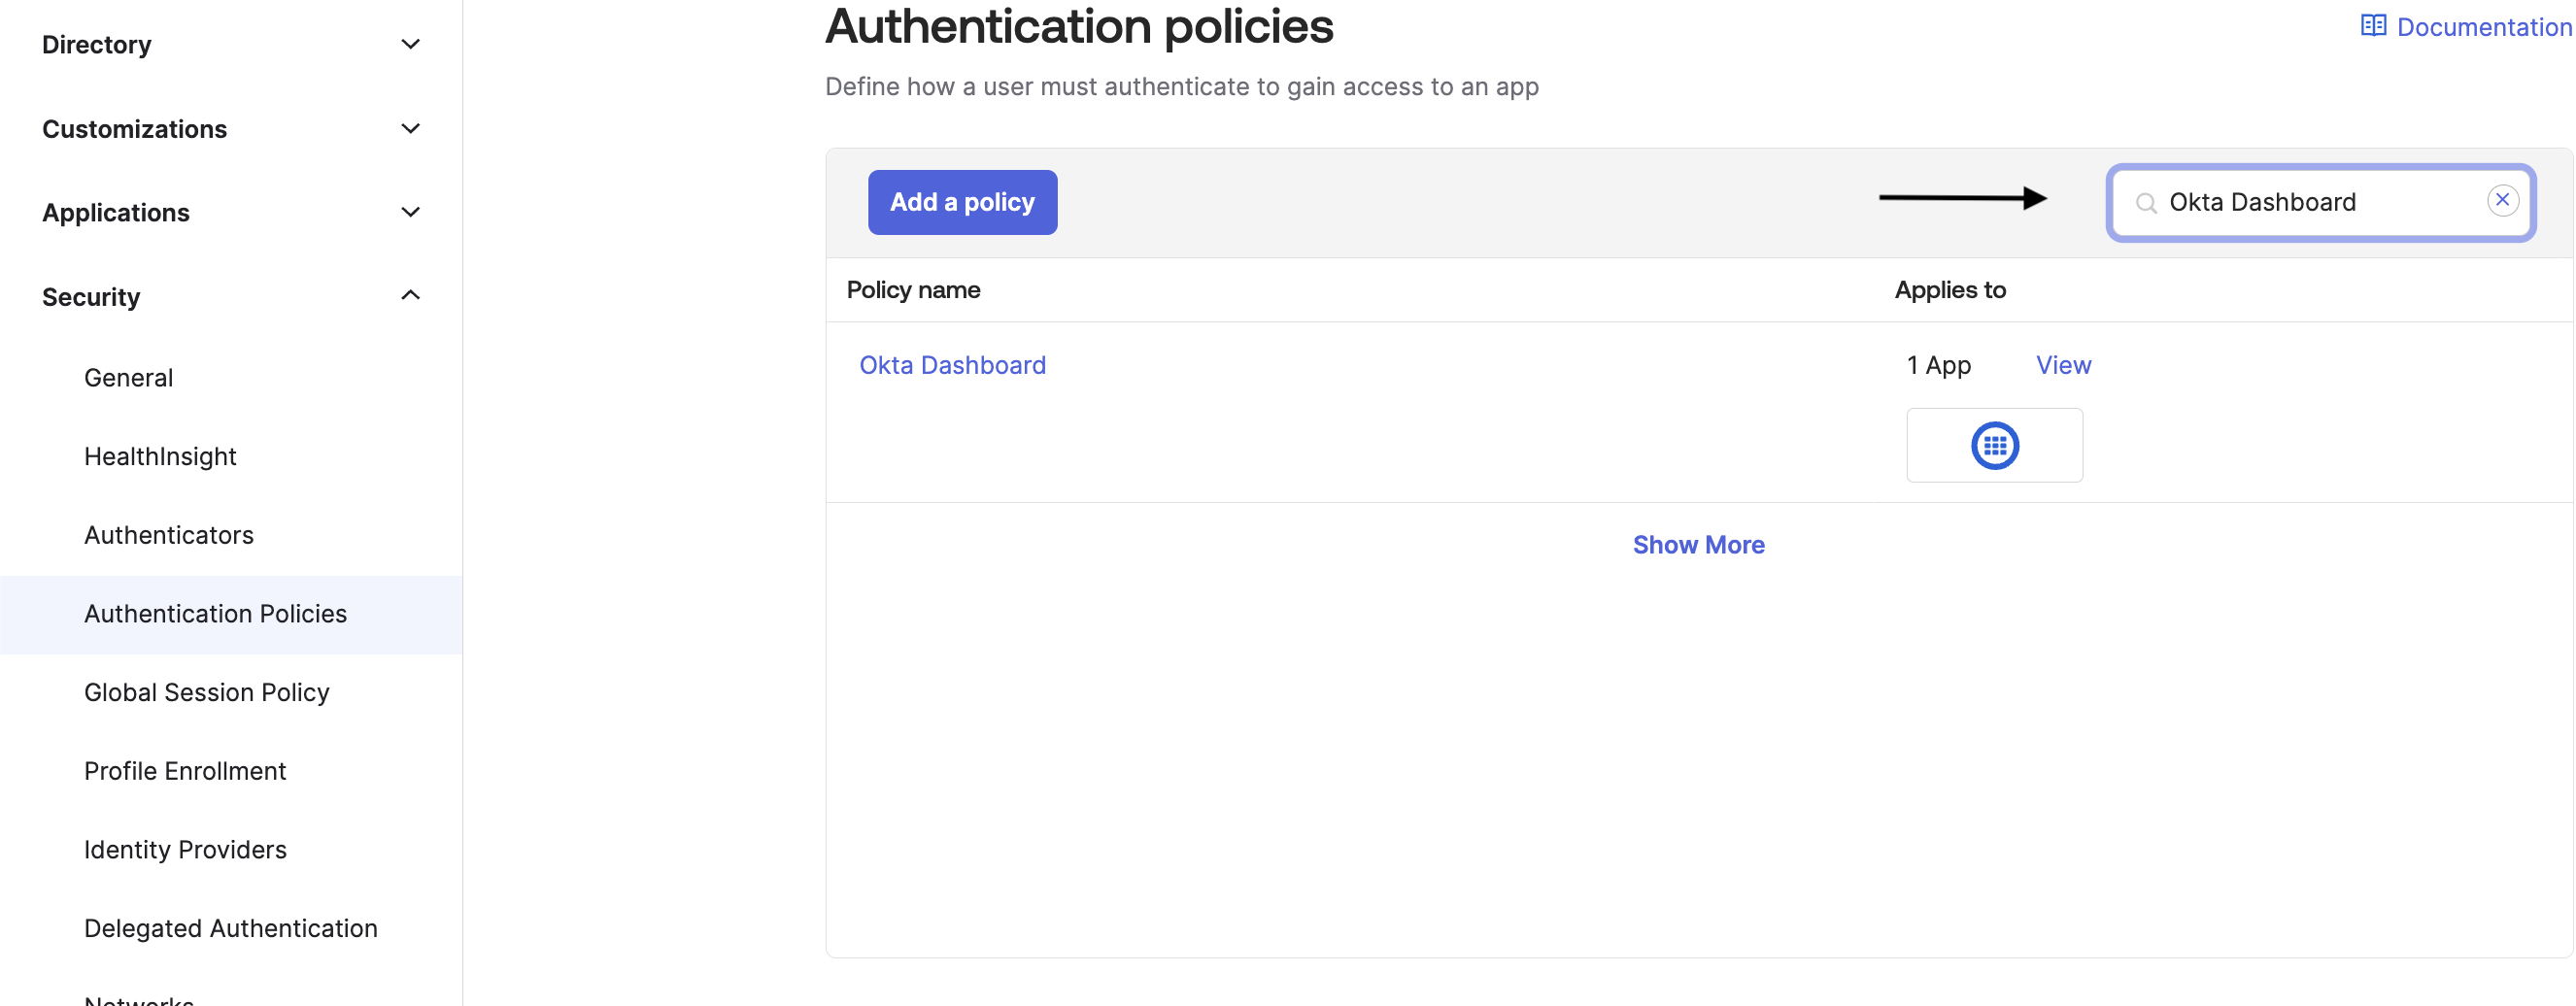2576x1006 pixels.
Task: Expand the Customizations section chevron
Action: click(x=410, y=128)
